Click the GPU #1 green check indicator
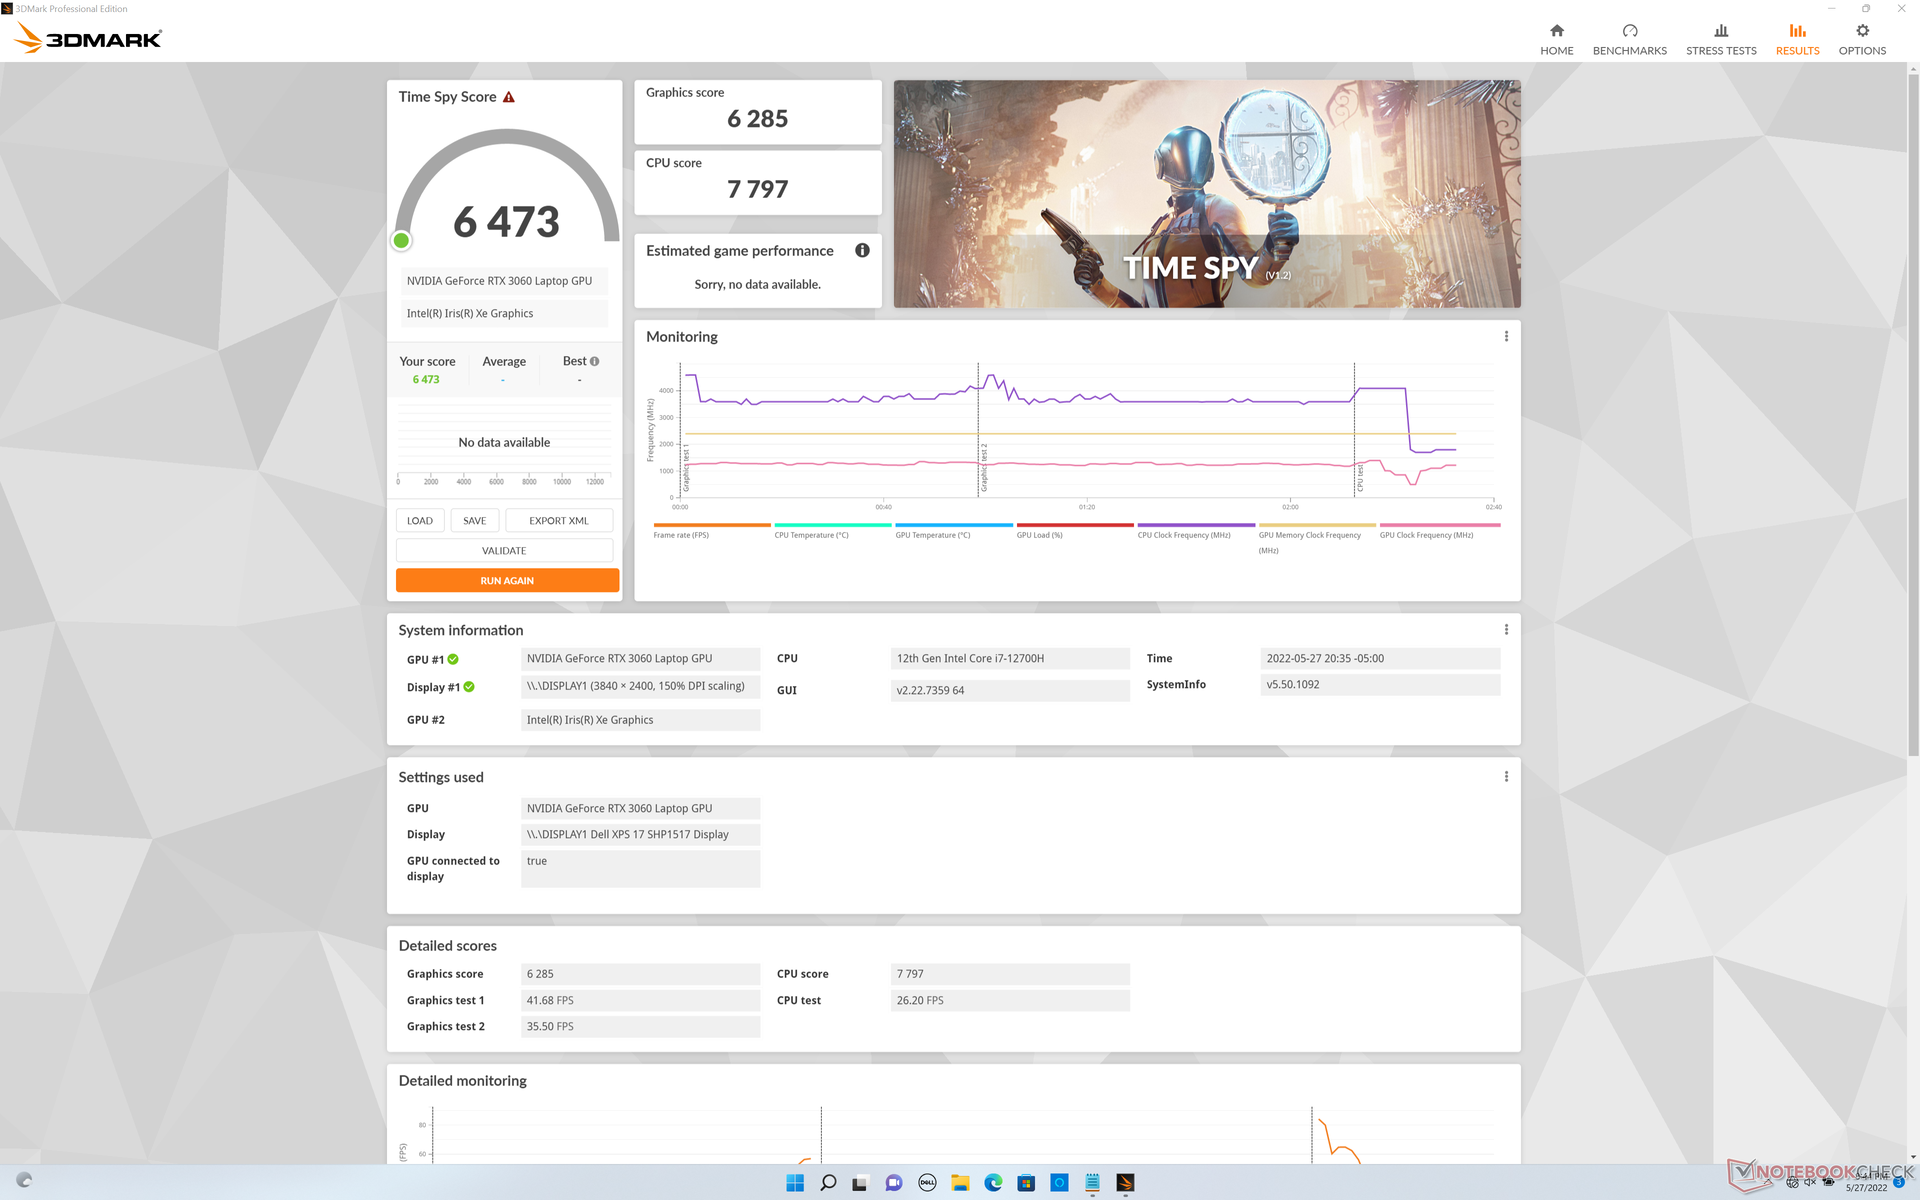Screen dimensions: 1920x1200 [453, 659]
